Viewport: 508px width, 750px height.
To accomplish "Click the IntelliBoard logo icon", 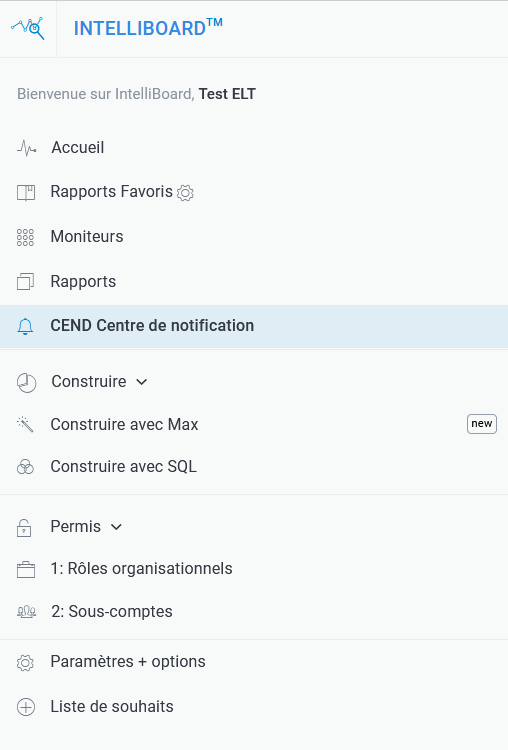I will 28,28.
